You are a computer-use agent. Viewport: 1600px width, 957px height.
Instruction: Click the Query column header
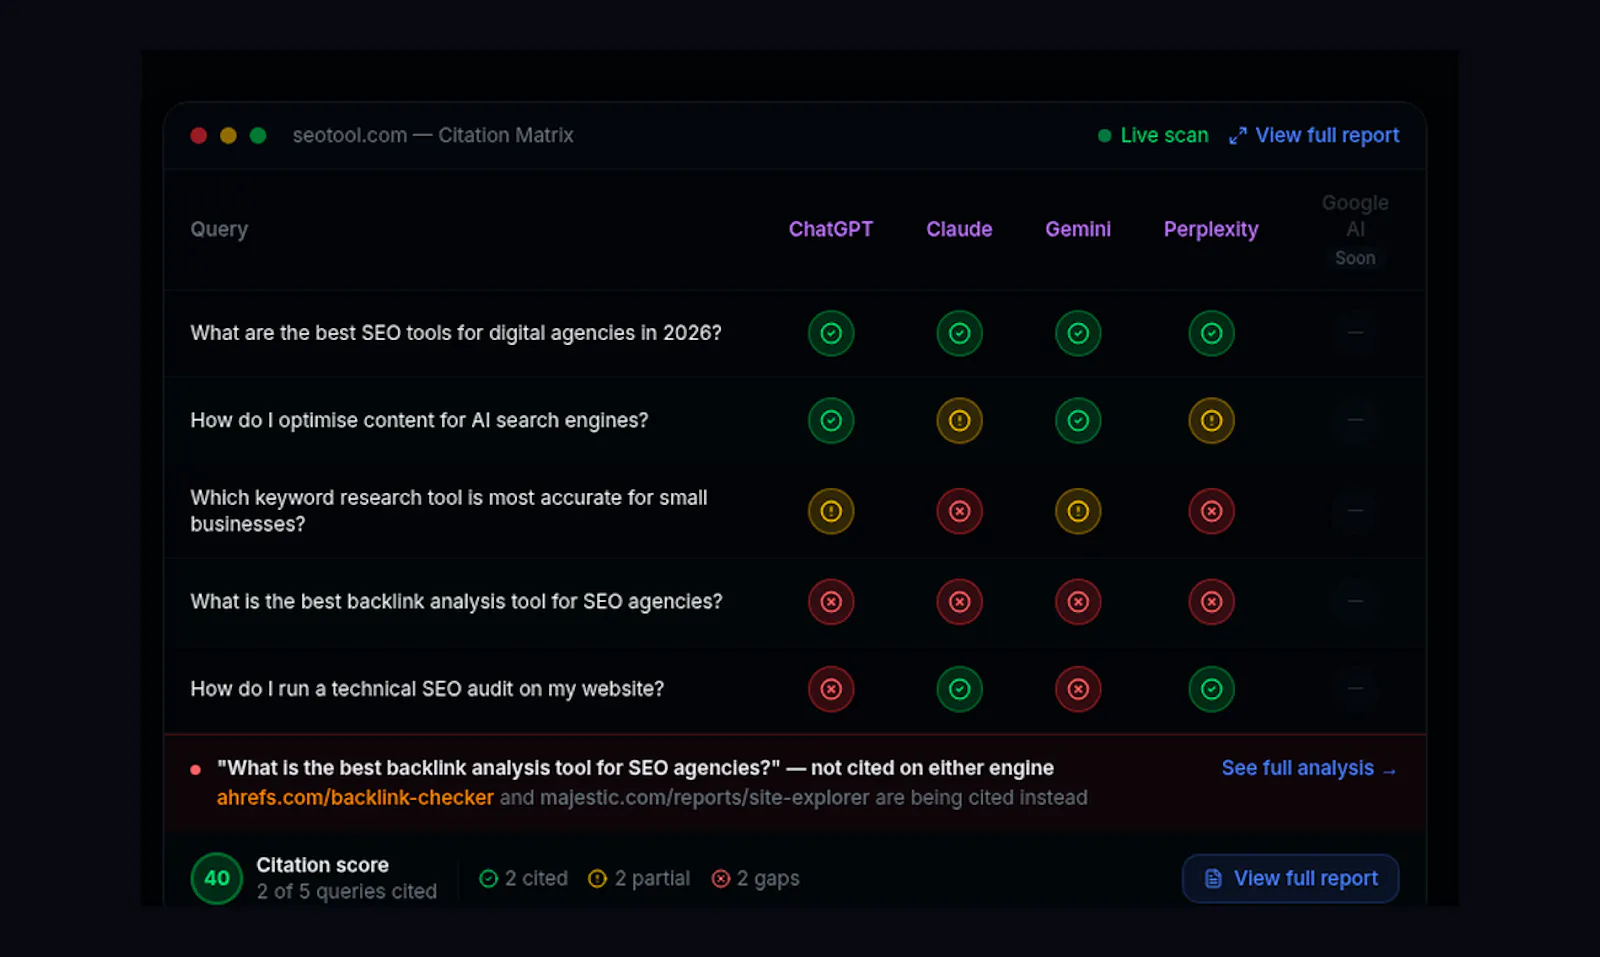tap(219, 229)
